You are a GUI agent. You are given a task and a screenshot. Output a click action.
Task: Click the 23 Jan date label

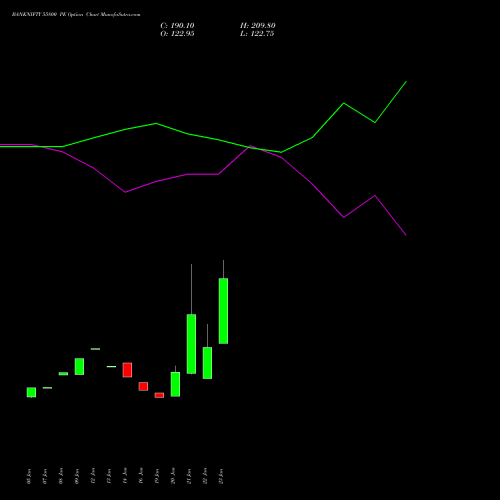pos(221,476)
